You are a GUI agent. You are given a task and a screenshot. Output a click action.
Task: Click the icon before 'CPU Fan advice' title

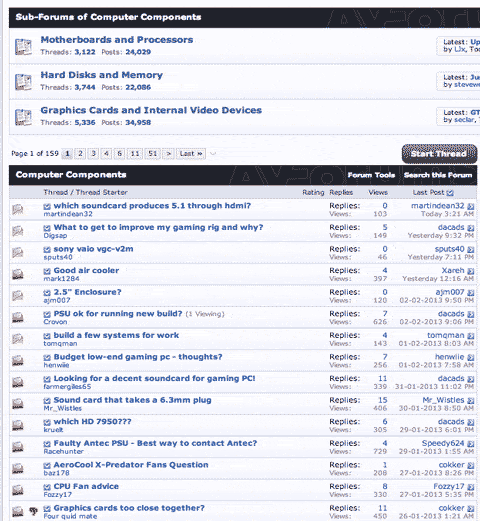tap(47, 487)
